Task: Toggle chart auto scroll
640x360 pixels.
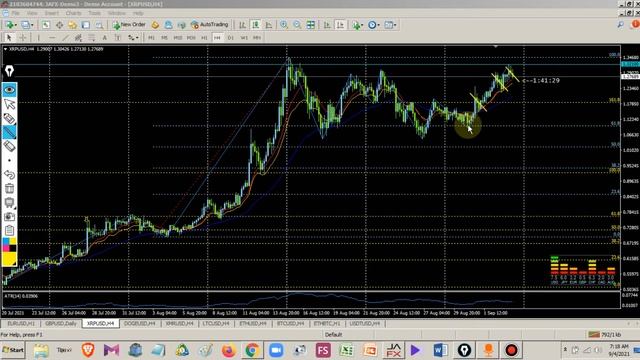Action: [327, 25]
